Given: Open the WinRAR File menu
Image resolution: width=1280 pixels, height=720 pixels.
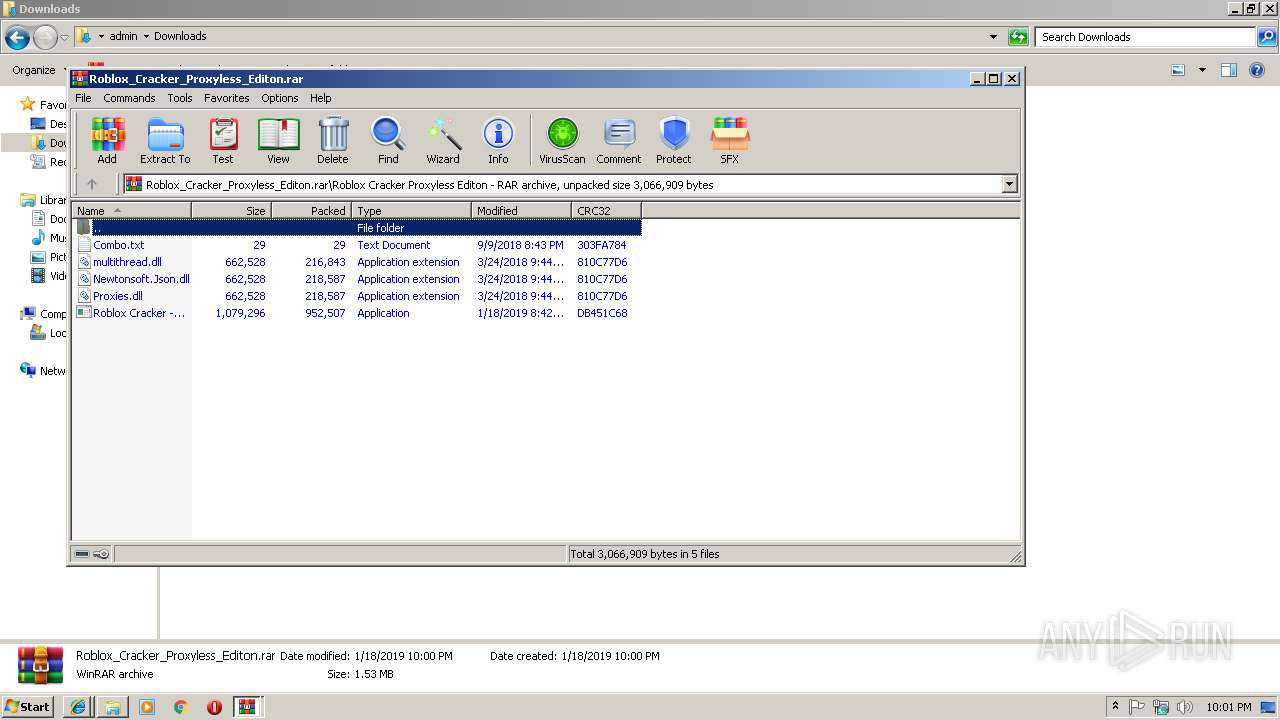Looking at the screenshot, I should (x=83, y=98).
